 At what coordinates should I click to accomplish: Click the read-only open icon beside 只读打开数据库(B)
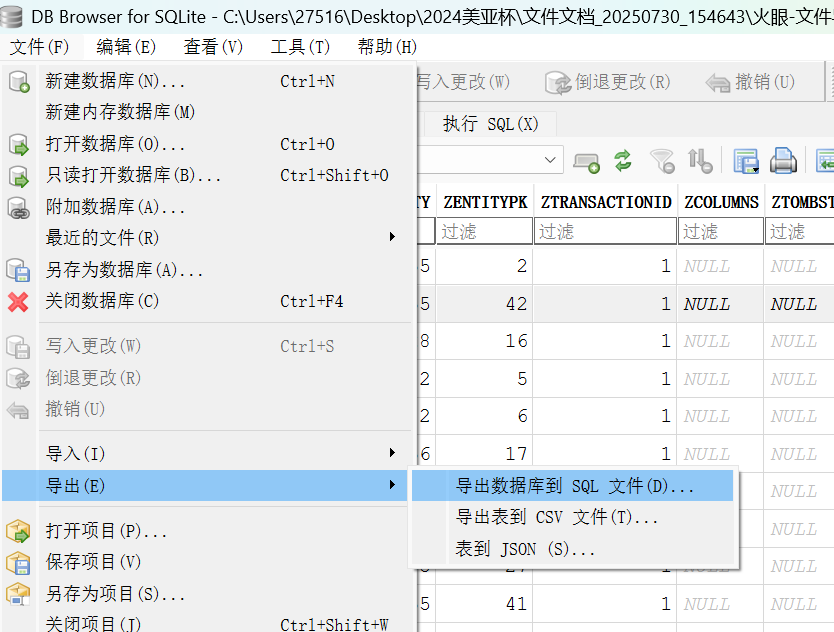pyautogui.click(x=19, y=176)
